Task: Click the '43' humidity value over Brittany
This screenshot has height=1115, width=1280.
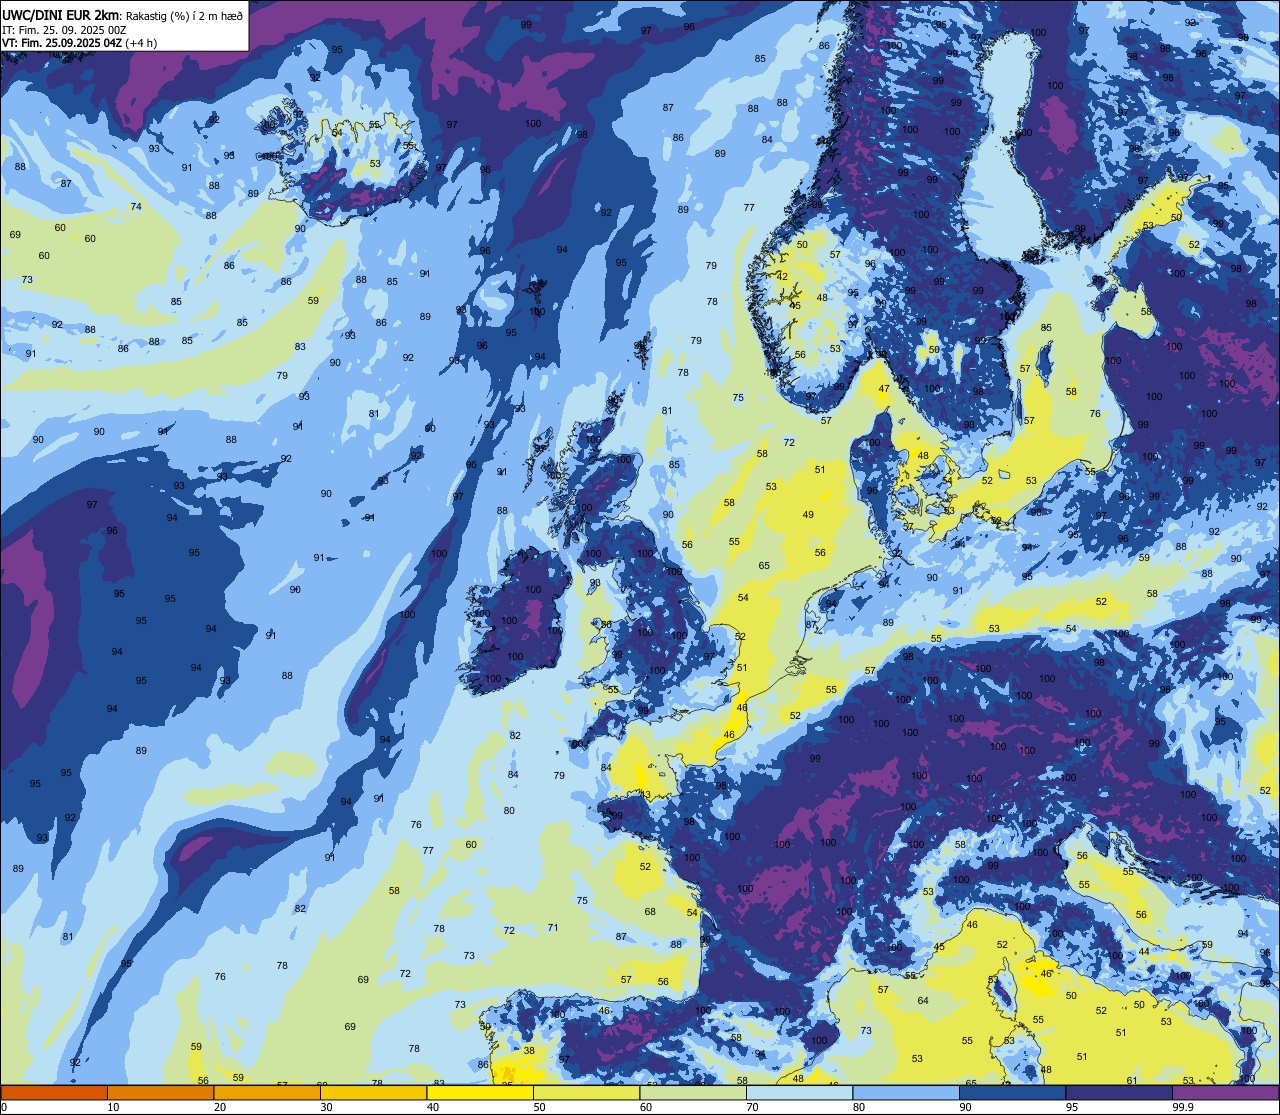Action: 645,795
